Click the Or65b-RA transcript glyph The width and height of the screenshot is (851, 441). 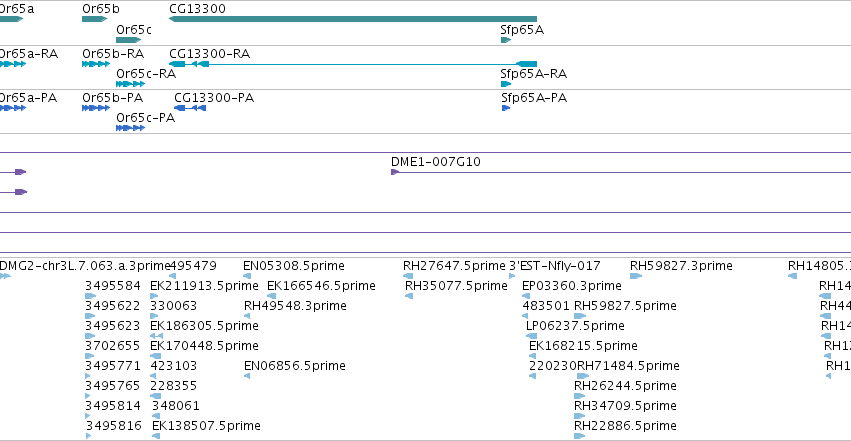pyautogui.click(x=96, y=64)
